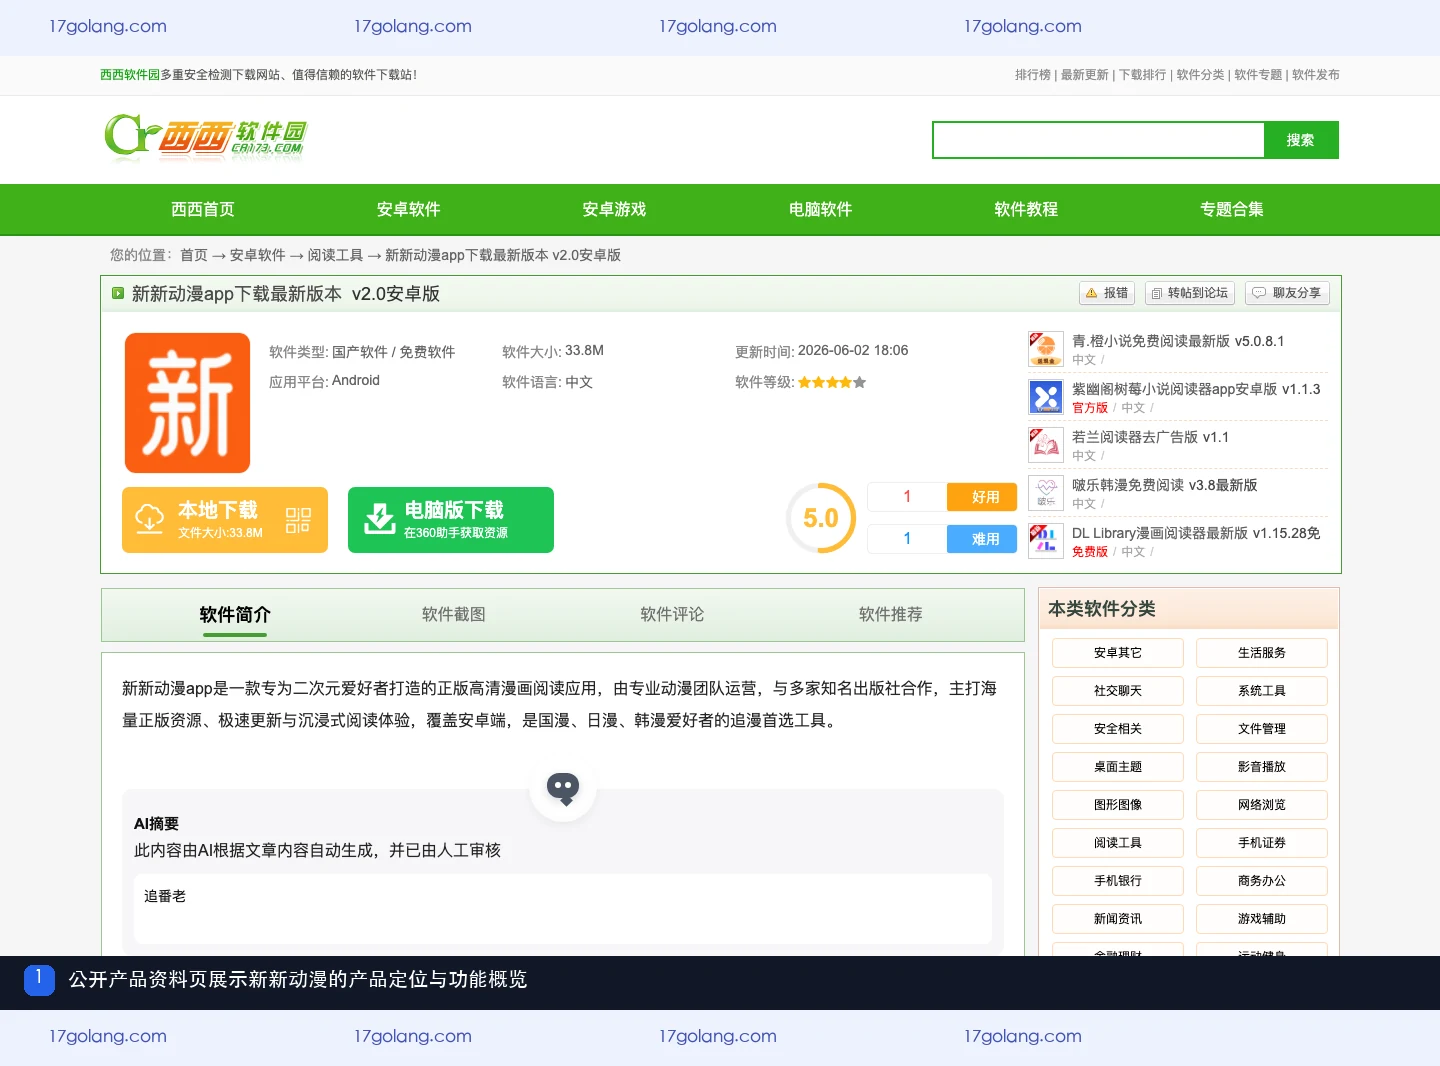Click the green 搜索 button
Screen dimensions: 1440x1066
pos(1301,140)
